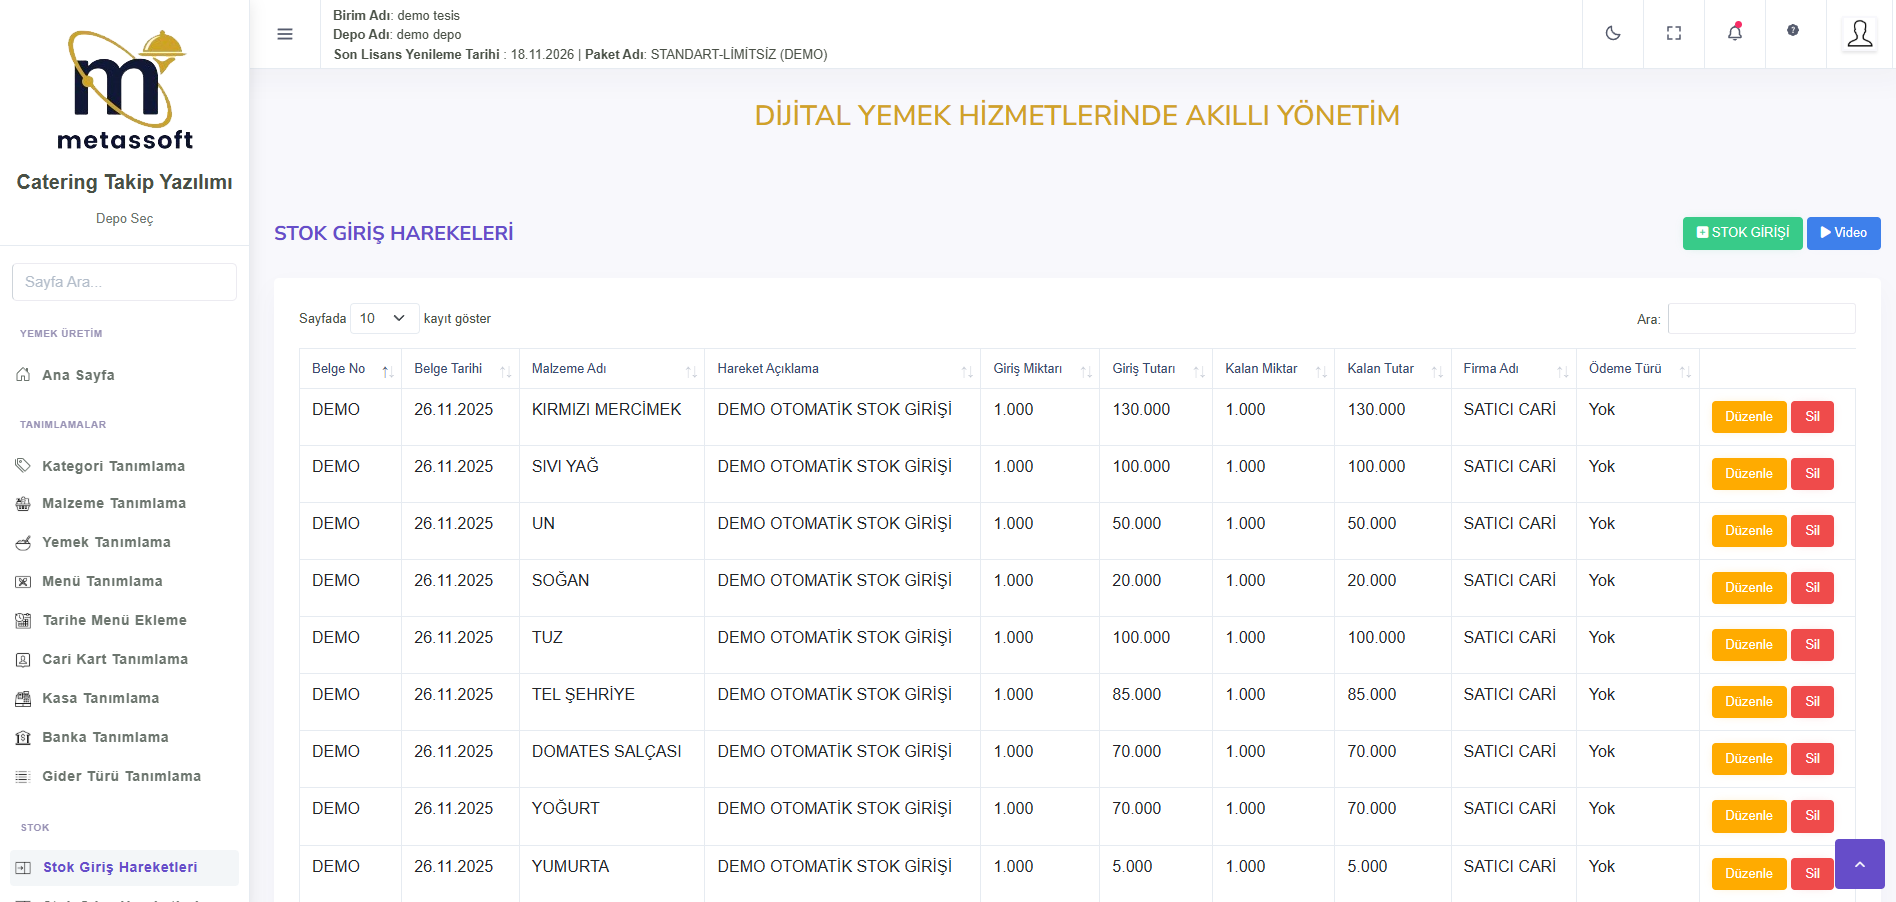Image resolution: width=1896 pixels, height=902 pixels.
Task: Toggle dark mode moon icon
Action: tap(1612, 34)
